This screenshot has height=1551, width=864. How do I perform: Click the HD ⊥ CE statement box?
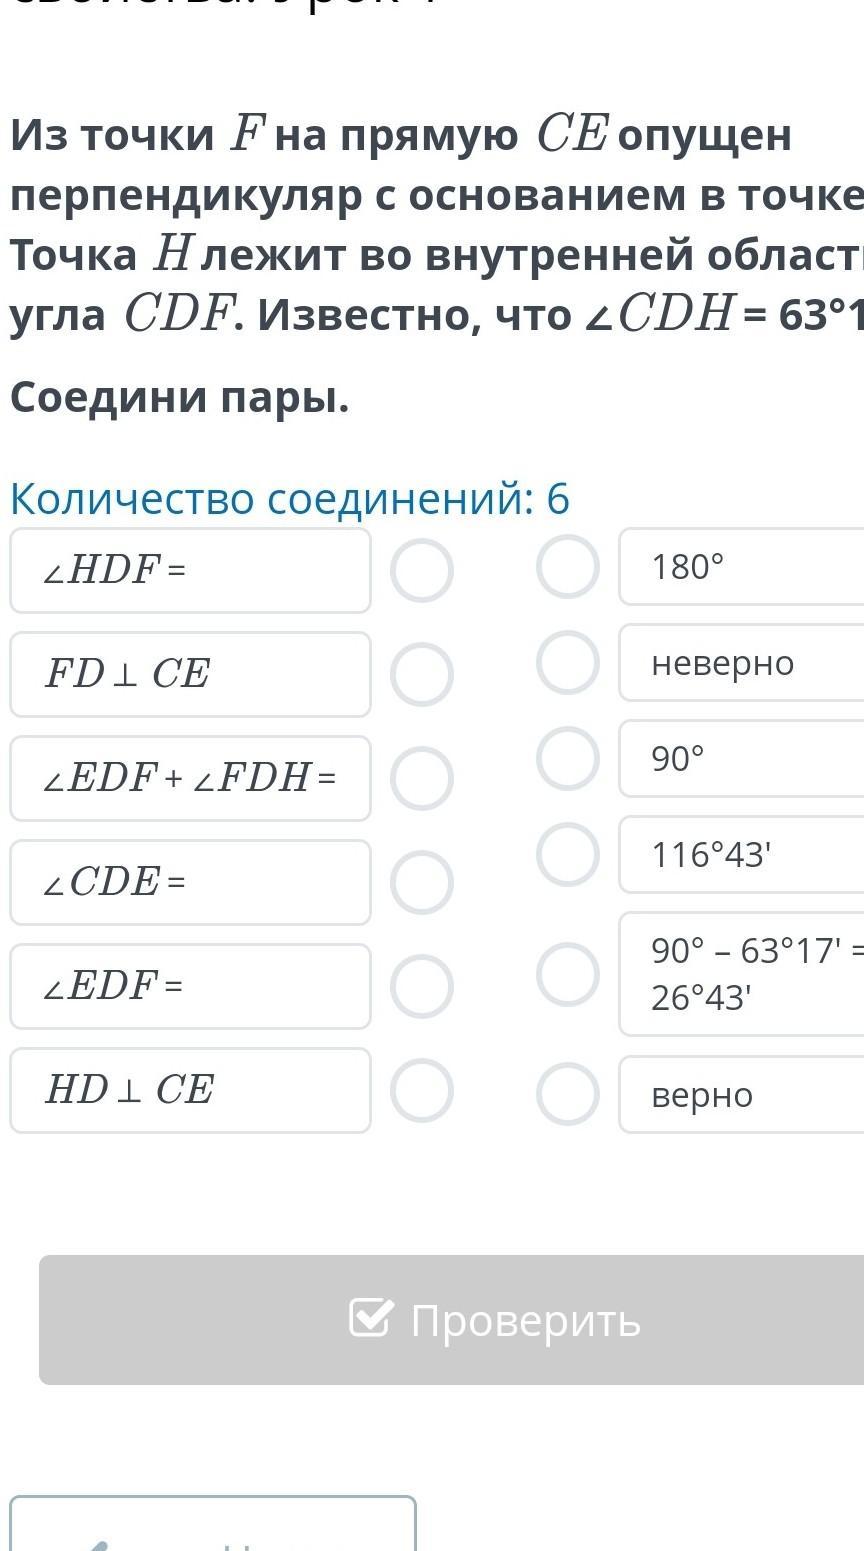click(x=190, y=1090)
